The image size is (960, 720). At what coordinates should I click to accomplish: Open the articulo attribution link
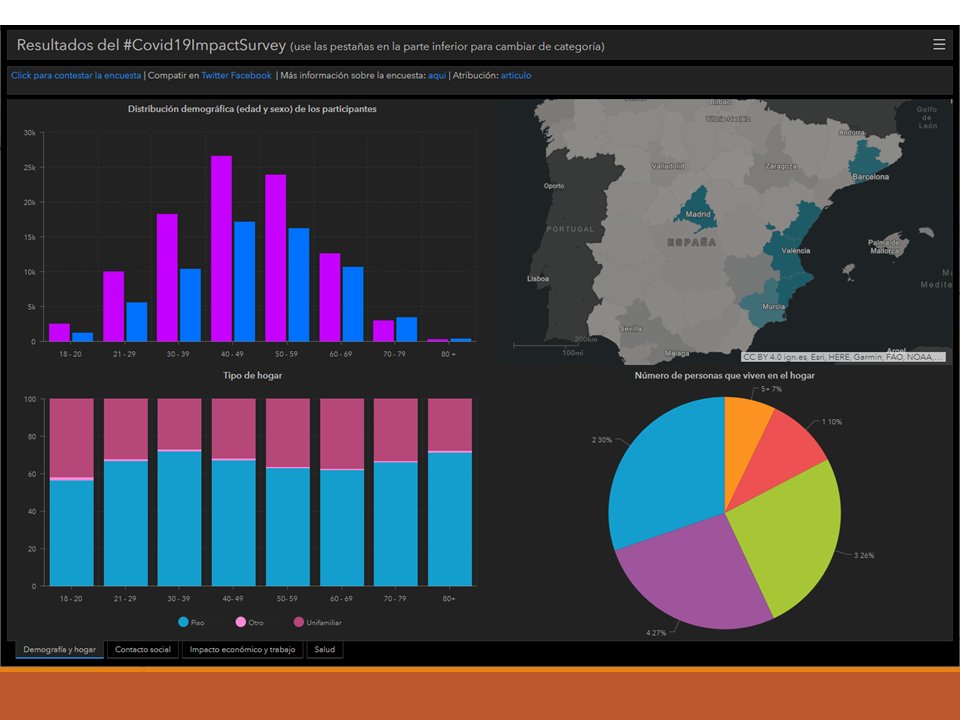tap(513, 74)
